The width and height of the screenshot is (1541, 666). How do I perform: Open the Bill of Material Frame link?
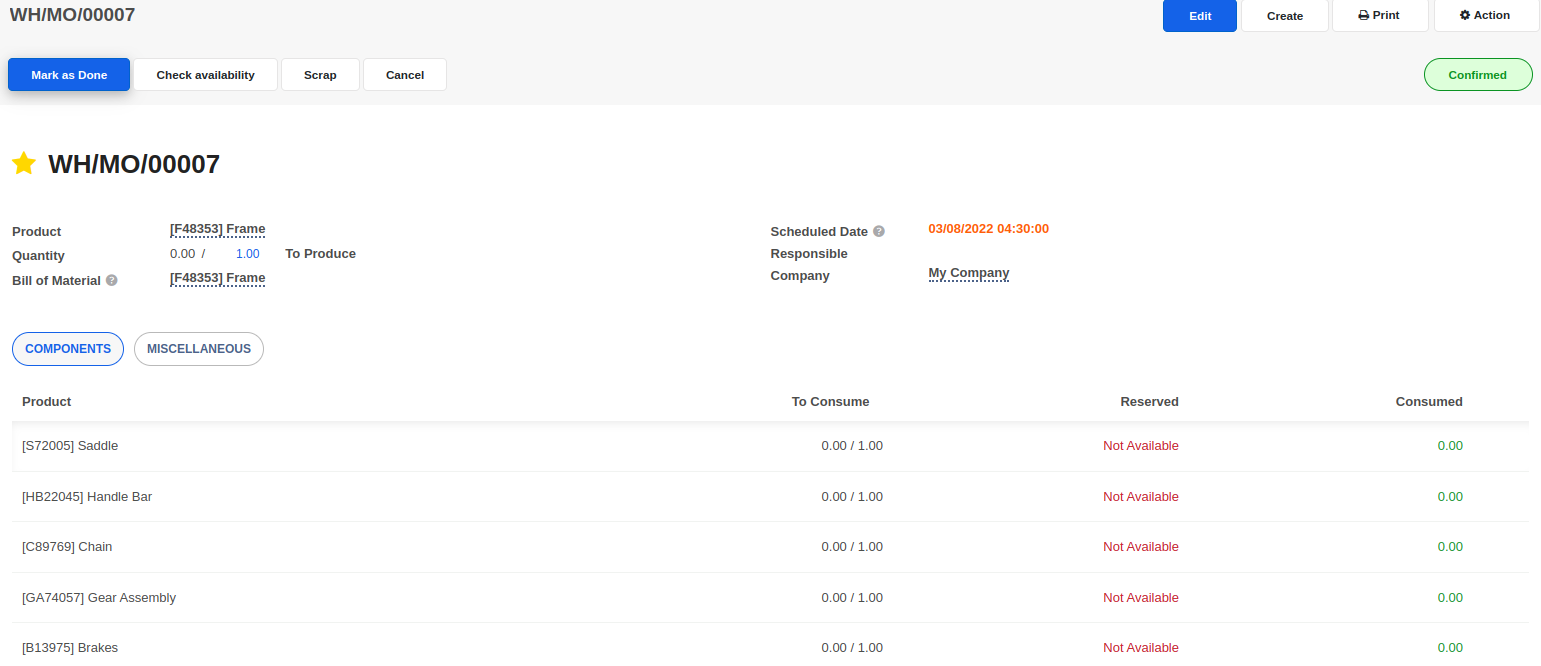(217, 278)
